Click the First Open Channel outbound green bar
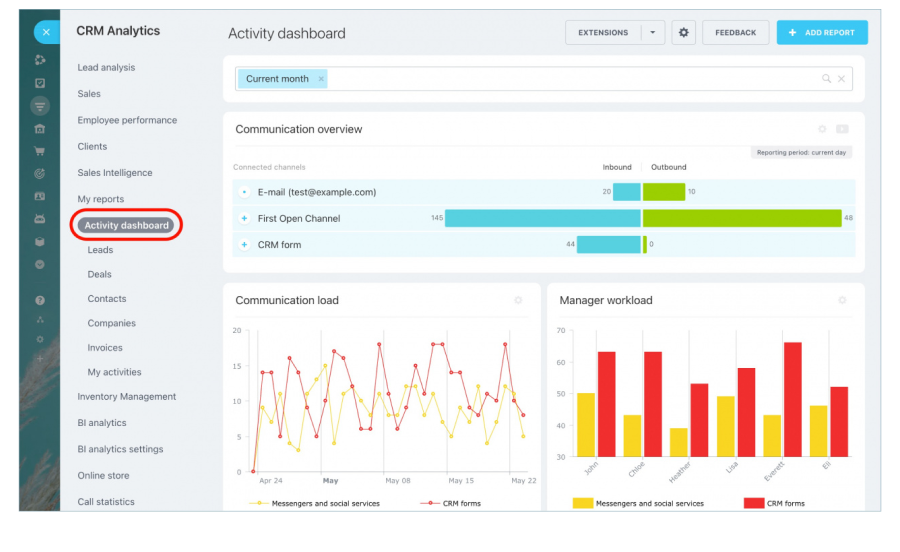 pyautogui.click(x=742, y=218)
